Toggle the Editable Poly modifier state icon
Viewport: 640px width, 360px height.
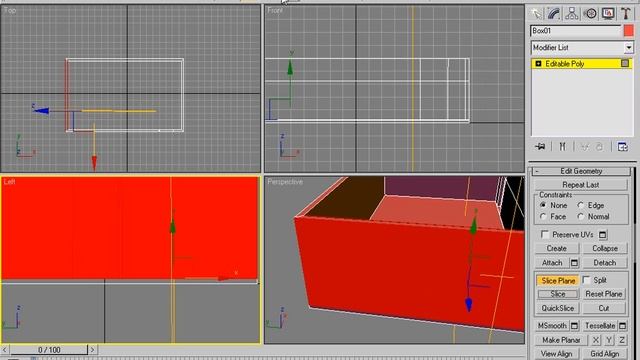click(625, 63)
